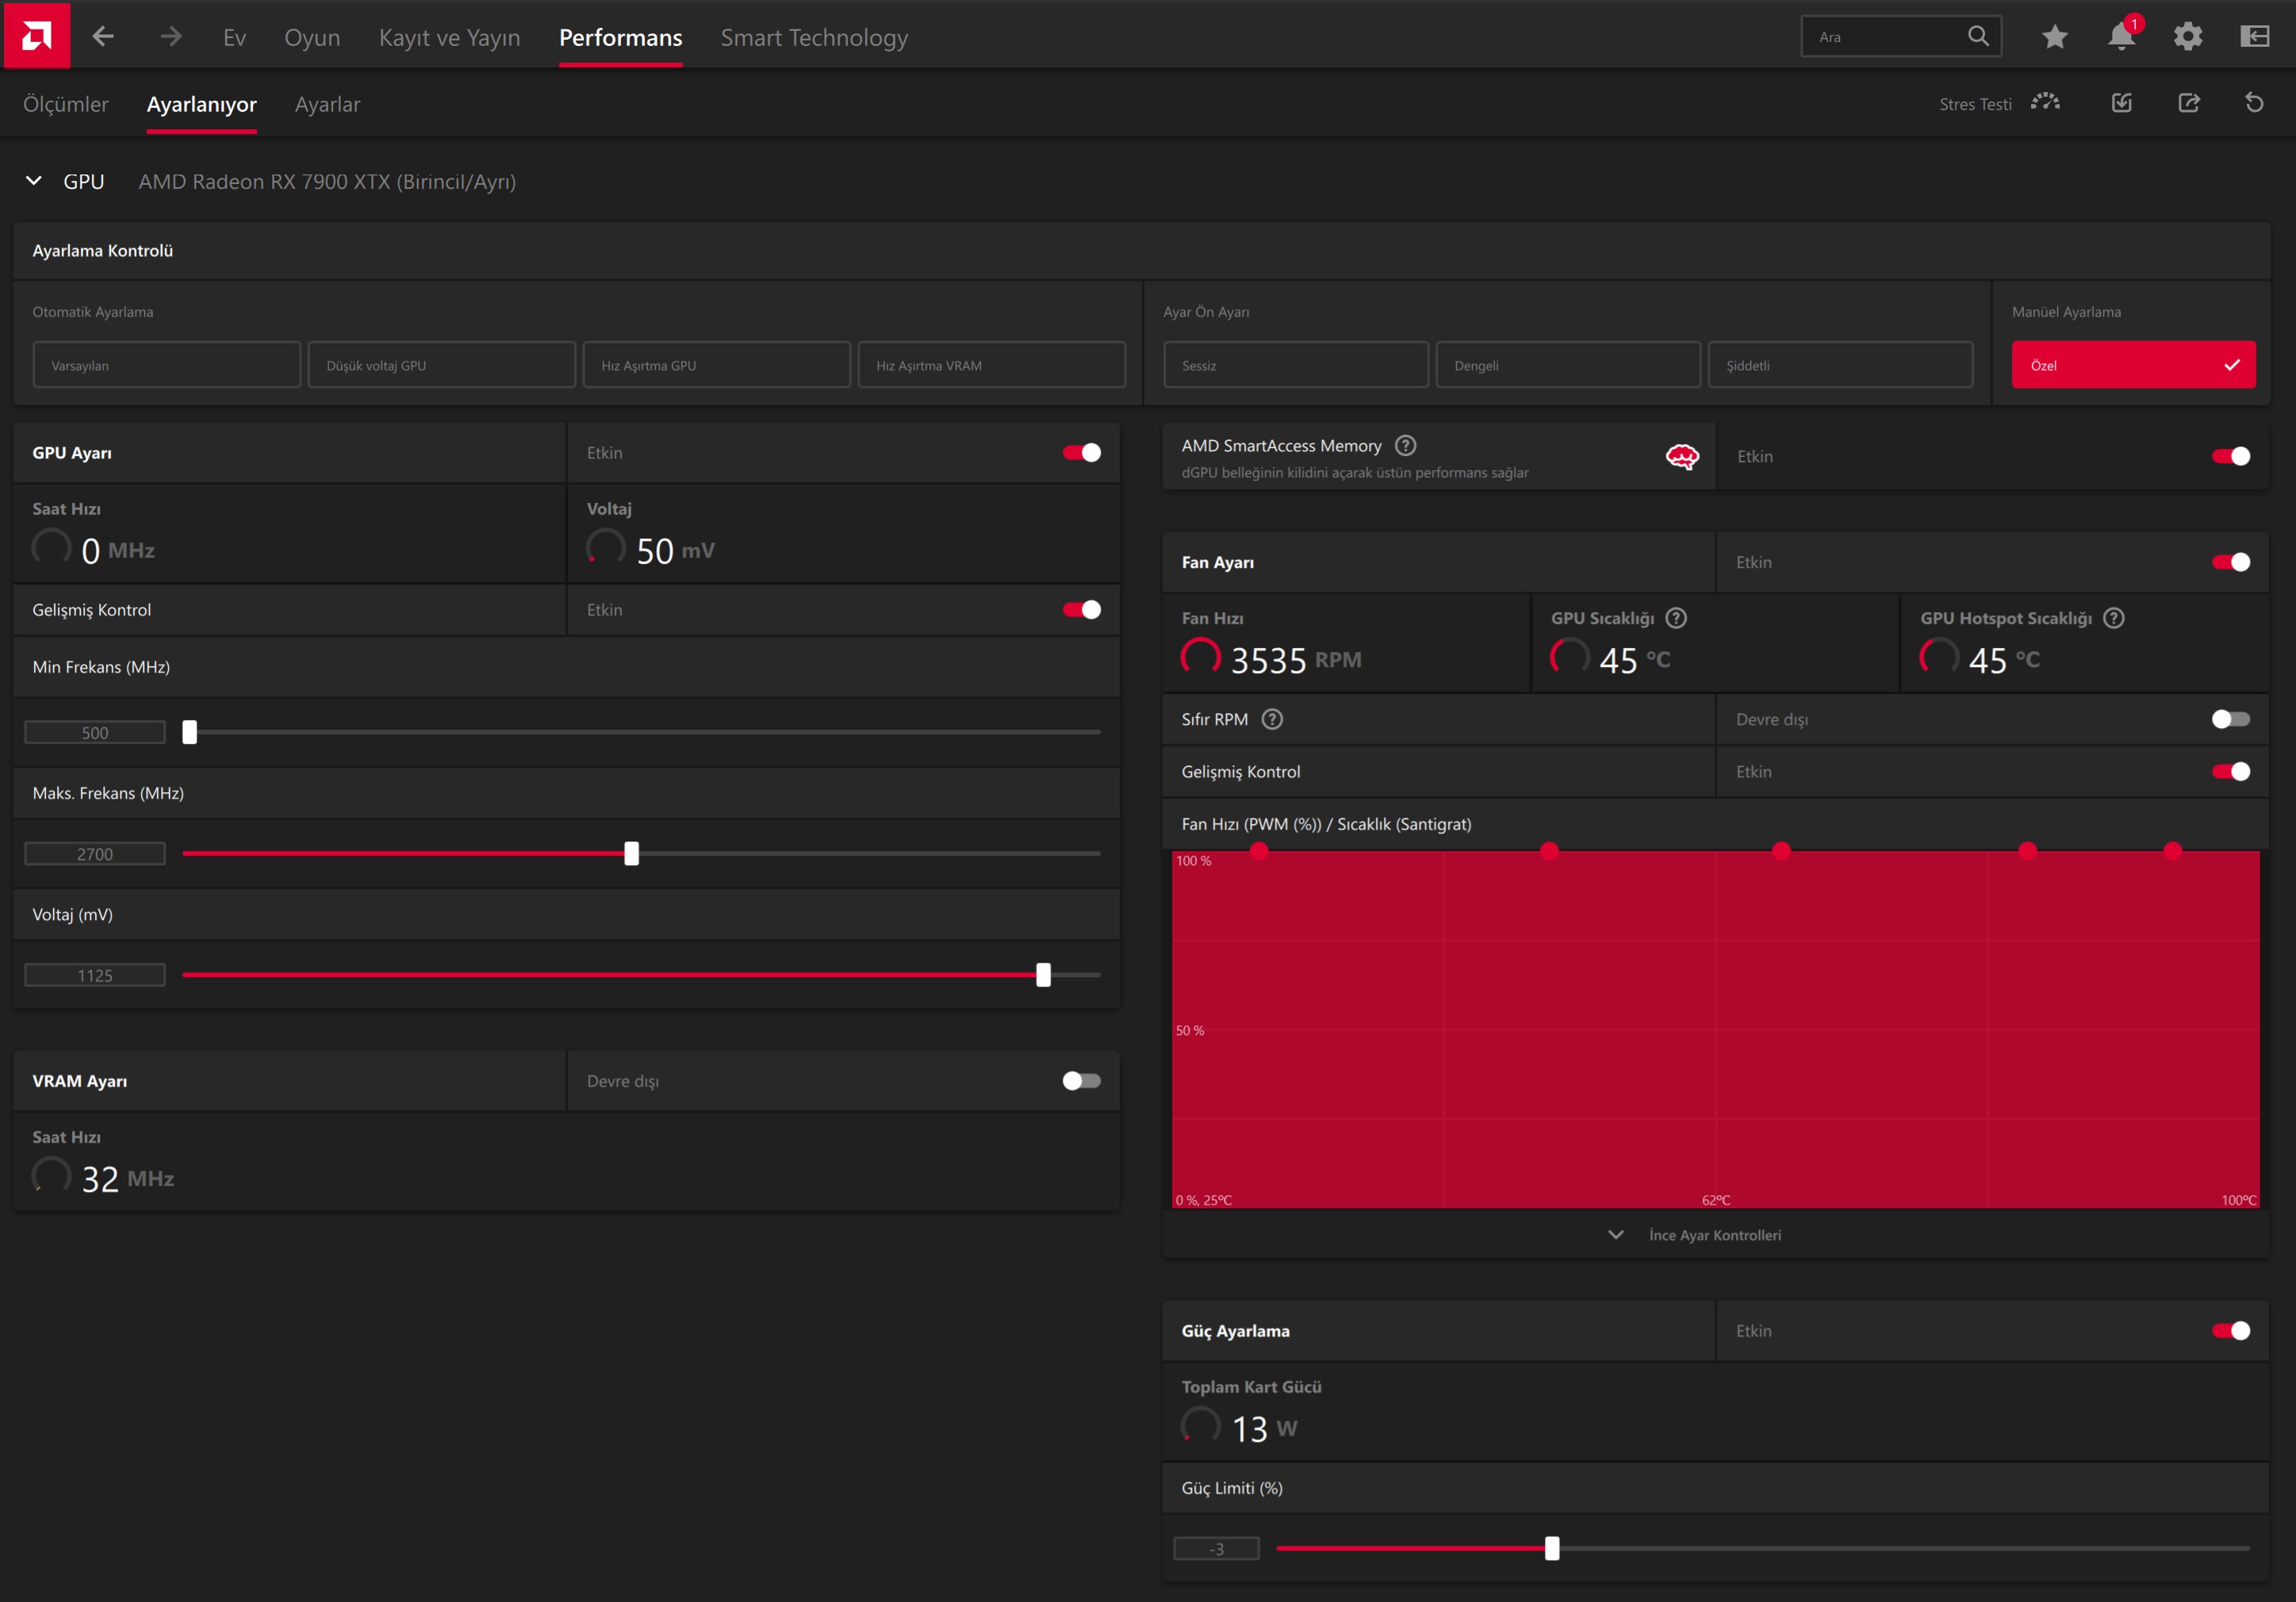Choose the Dengeli tuning preset
Screen dimensions: 2296x1602
pos(1567,365)
